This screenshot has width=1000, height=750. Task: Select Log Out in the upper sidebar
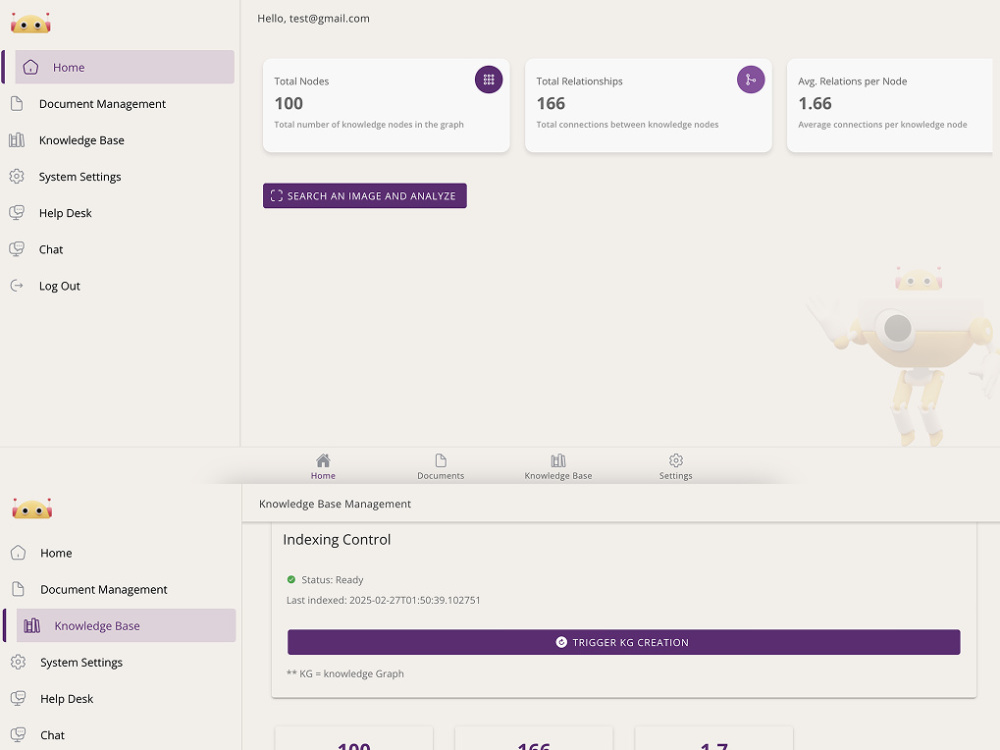[59, 286]
